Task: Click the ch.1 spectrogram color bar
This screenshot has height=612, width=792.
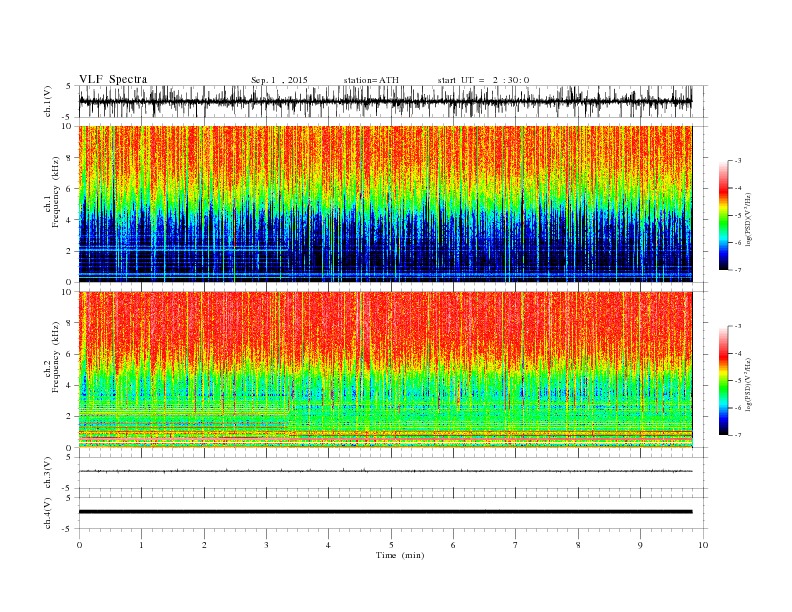Action: point(723,215)
